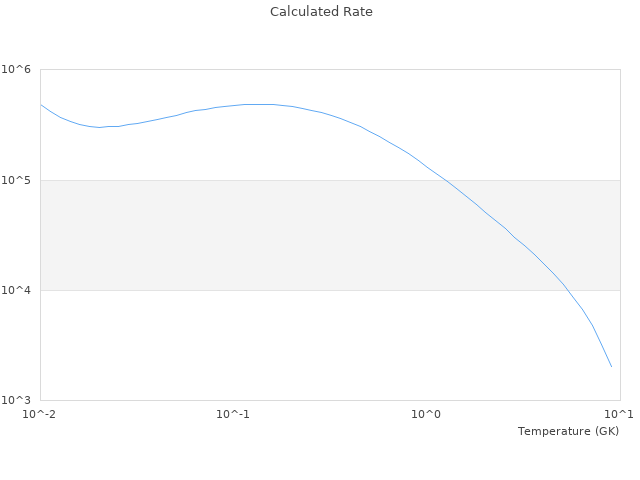Click the curve's local minimum near 10^-2
640x480 pixels.
coord(100,127)
